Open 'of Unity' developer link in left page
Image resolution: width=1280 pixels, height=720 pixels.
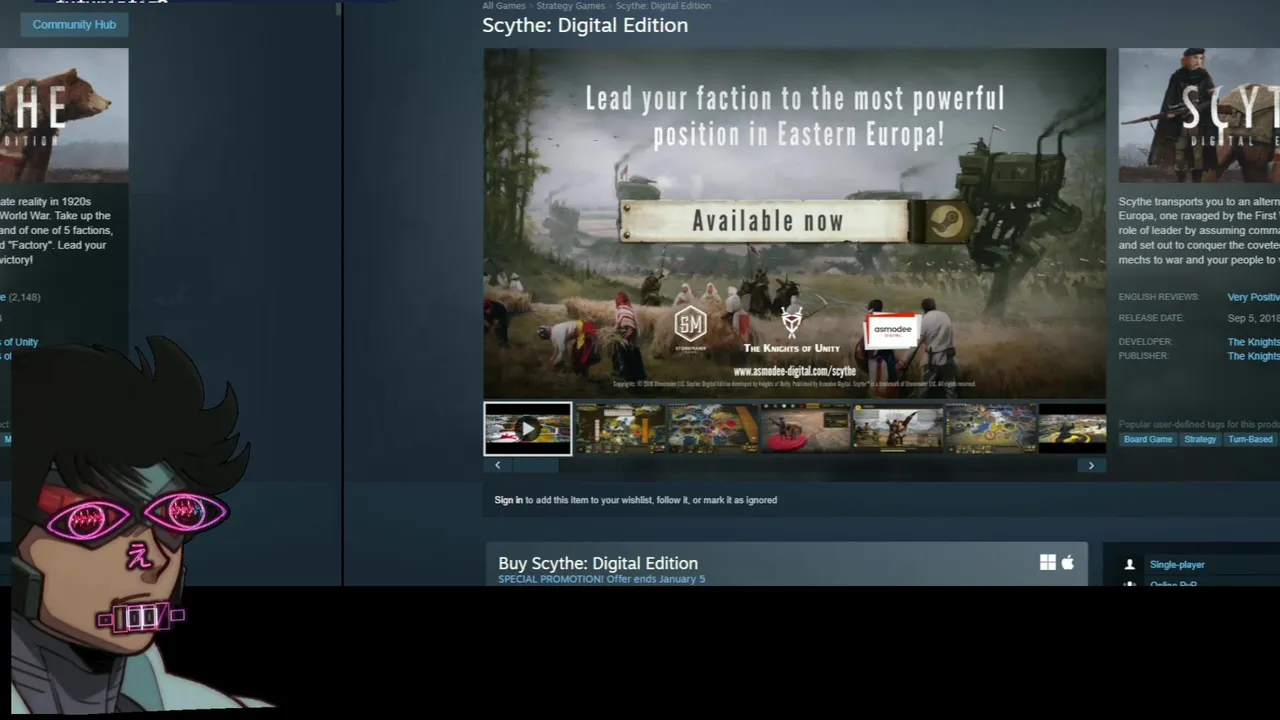tap(19, 342)
